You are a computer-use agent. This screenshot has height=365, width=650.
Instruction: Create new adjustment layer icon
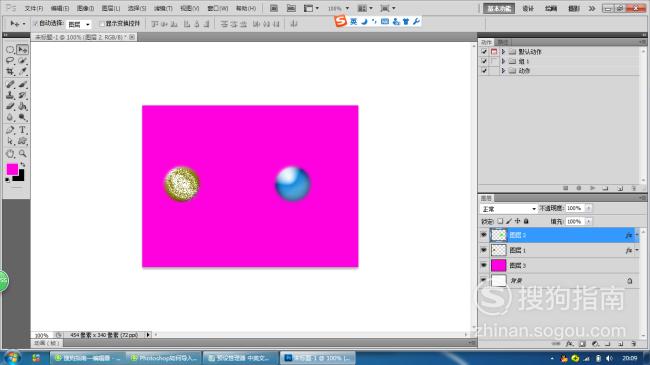[x=595, y=344]
